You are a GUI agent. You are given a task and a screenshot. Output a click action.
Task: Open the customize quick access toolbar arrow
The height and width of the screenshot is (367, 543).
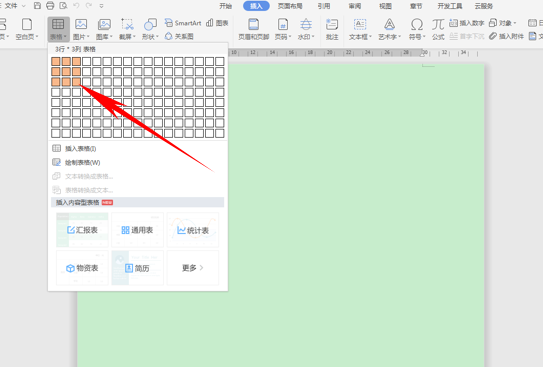tap(101, 6)
